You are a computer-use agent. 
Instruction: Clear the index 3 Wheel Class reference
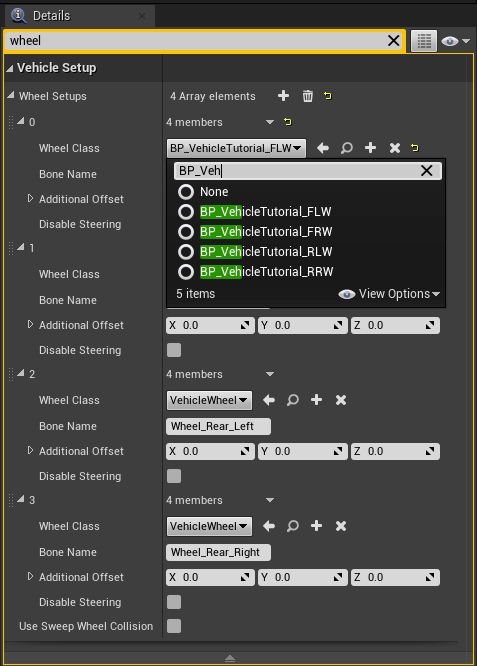click(x=341, y=526)
